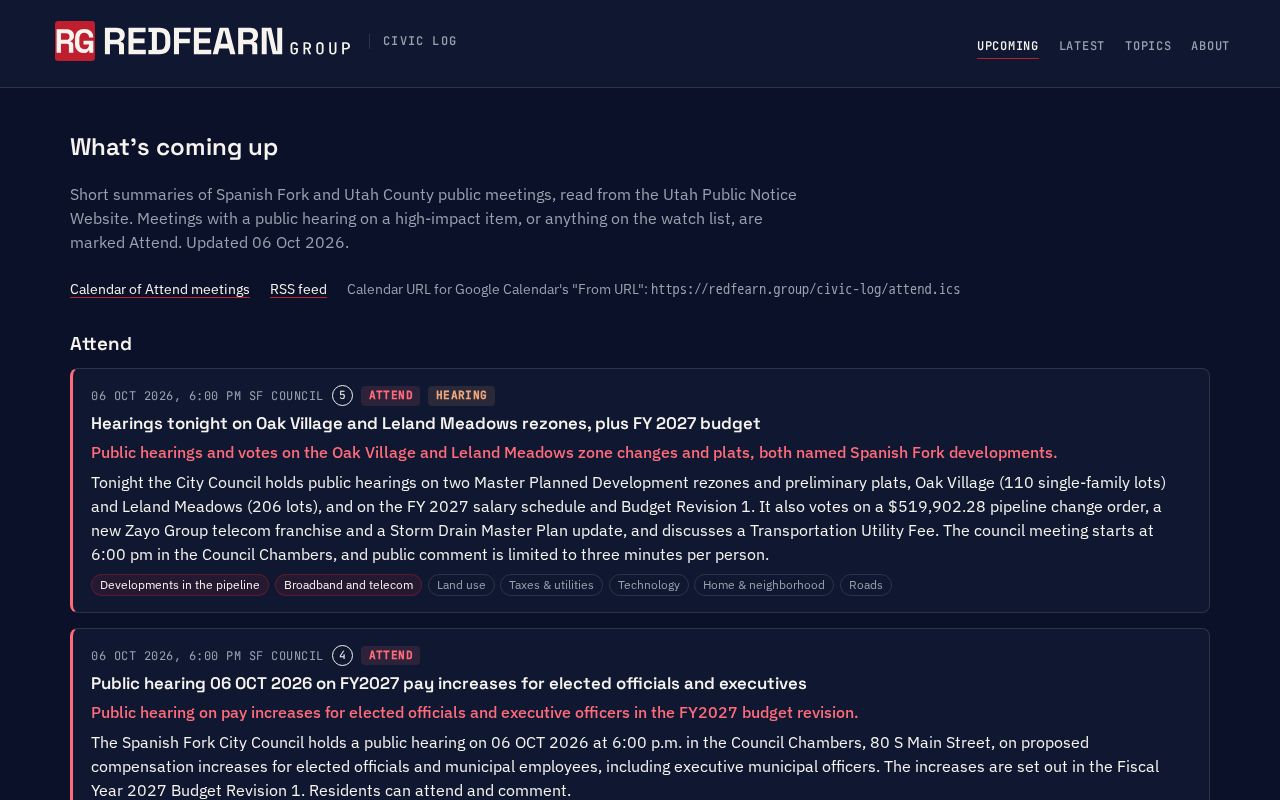This screenshot has width=1280, height=800.
Task: Open the Upcoming nav tab
Action: tap(1007, 46)
